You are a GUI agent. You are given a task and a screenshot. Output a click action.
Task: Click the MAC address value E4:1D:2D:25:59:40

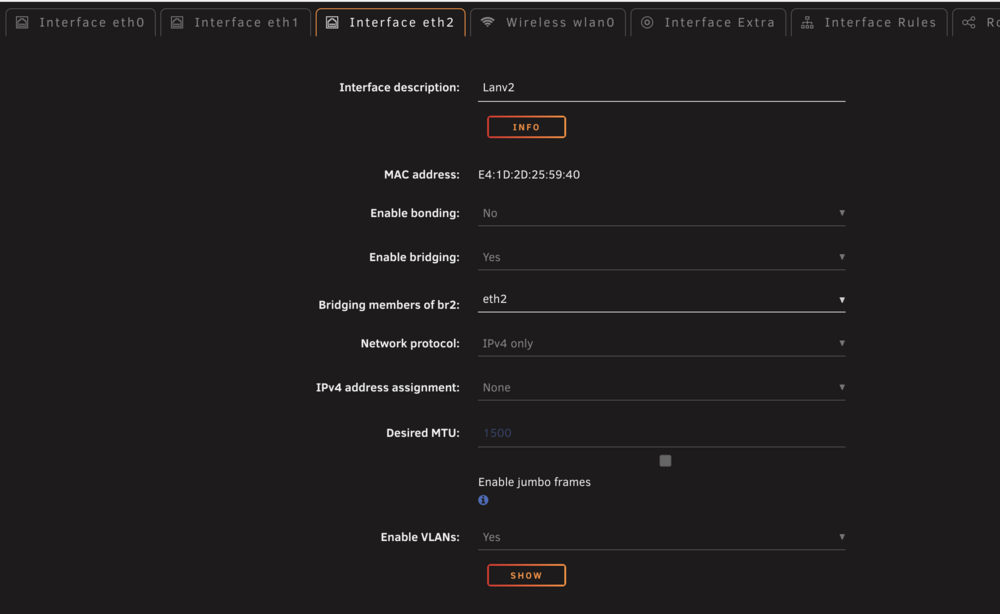(529, 175)
